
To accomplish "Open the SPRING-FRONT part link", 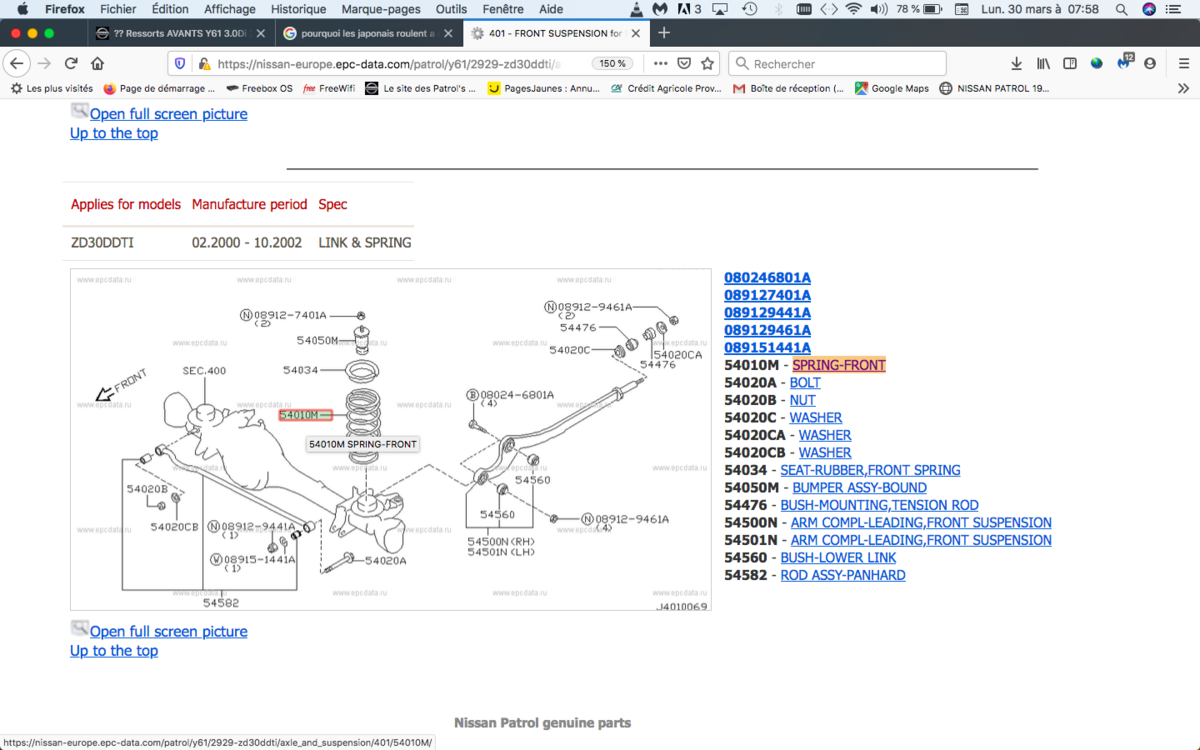I will 839,365.
